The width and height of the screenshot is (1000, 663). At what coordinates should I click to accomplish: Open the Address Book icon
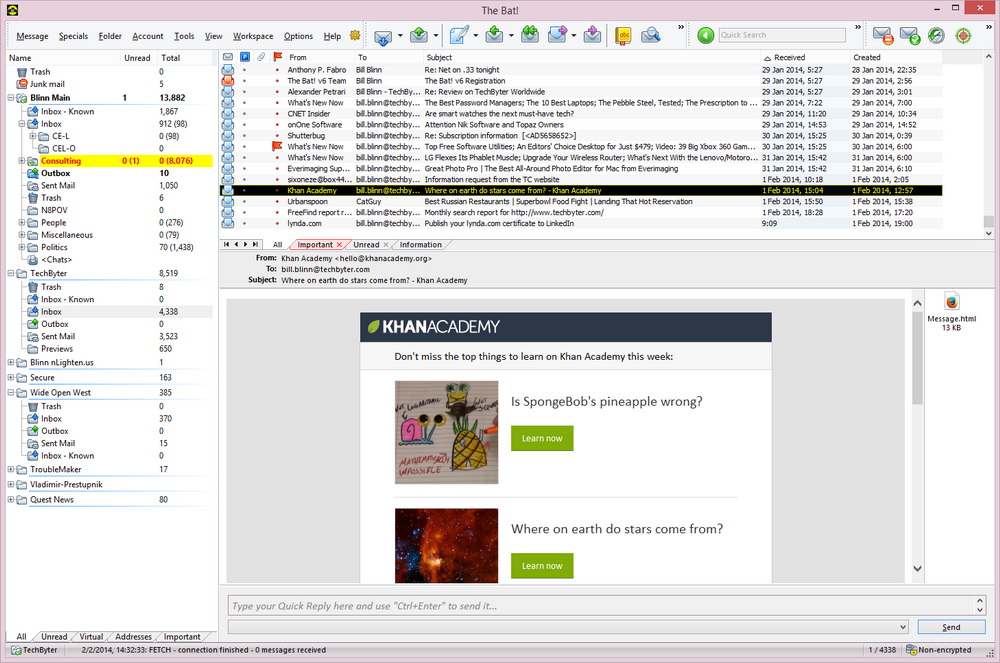click(x=624, y=36)
